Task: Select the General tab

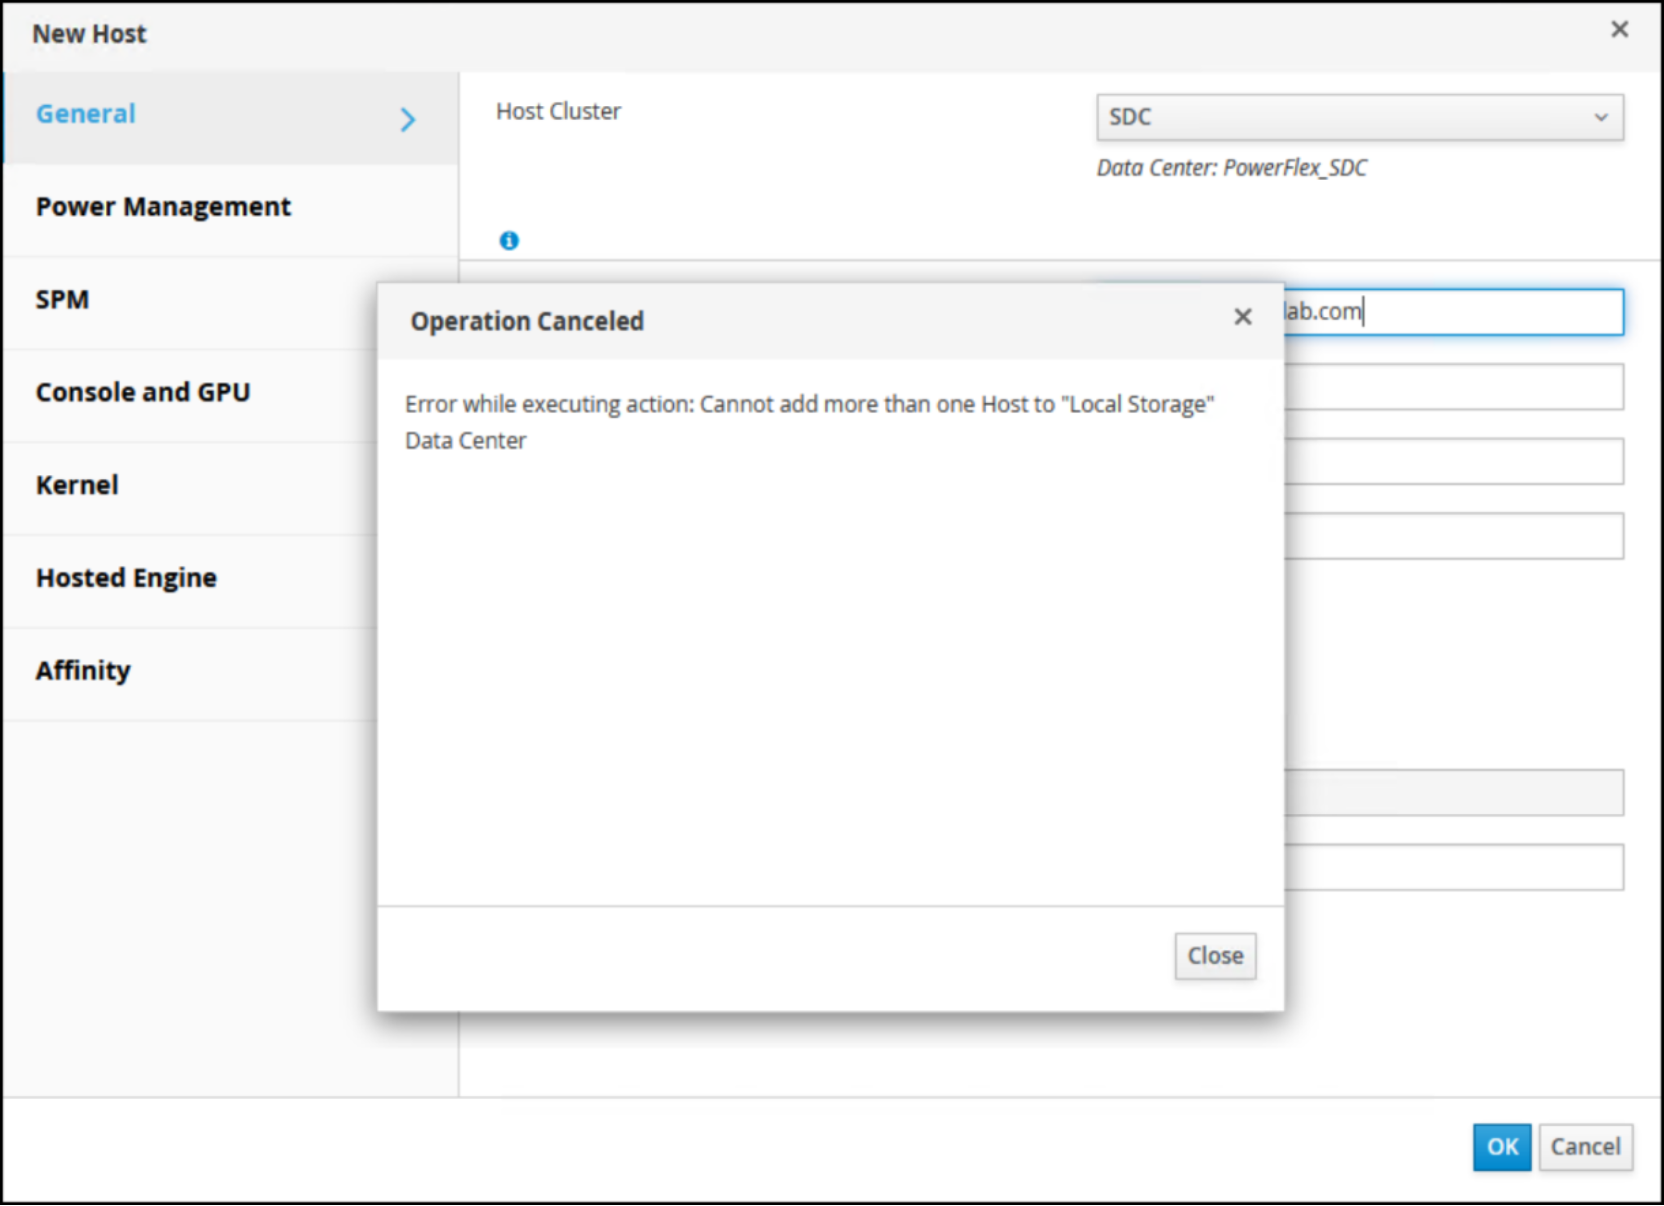Action: click(x=230, y=117)
